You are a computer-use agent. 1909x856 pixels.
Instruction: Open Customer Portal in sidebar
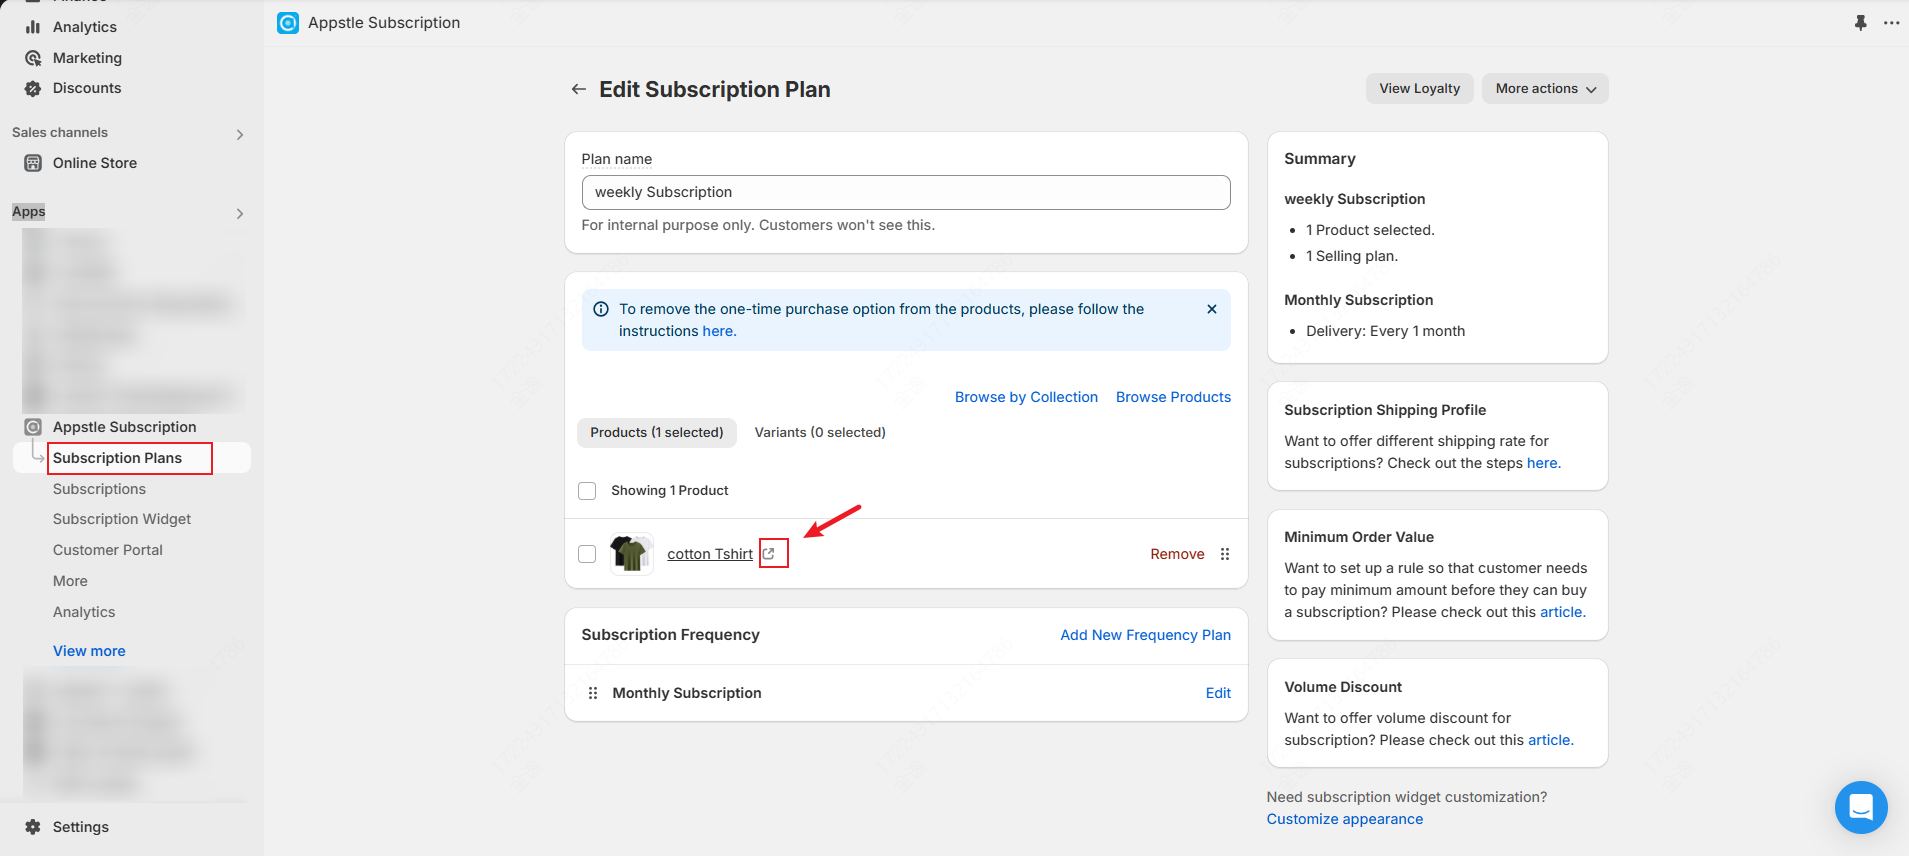click(x=107, y=550)
